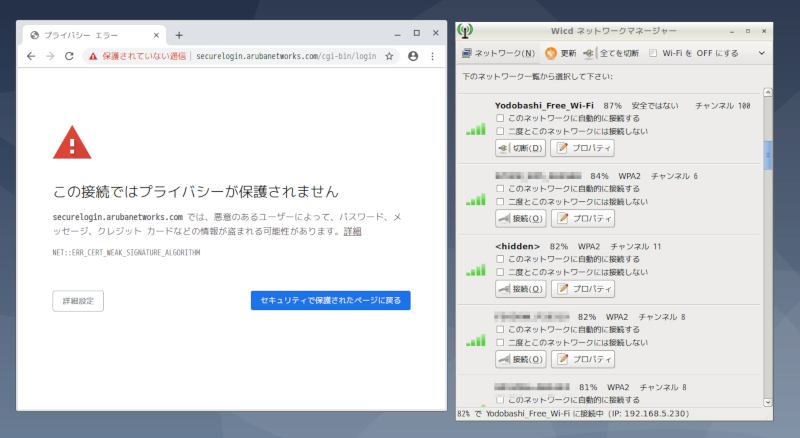This screenshot has height=438, width=800.
Task: Click Wicd scrollbar down arrow
Action: pyautogui.click(x=768, y=402)
